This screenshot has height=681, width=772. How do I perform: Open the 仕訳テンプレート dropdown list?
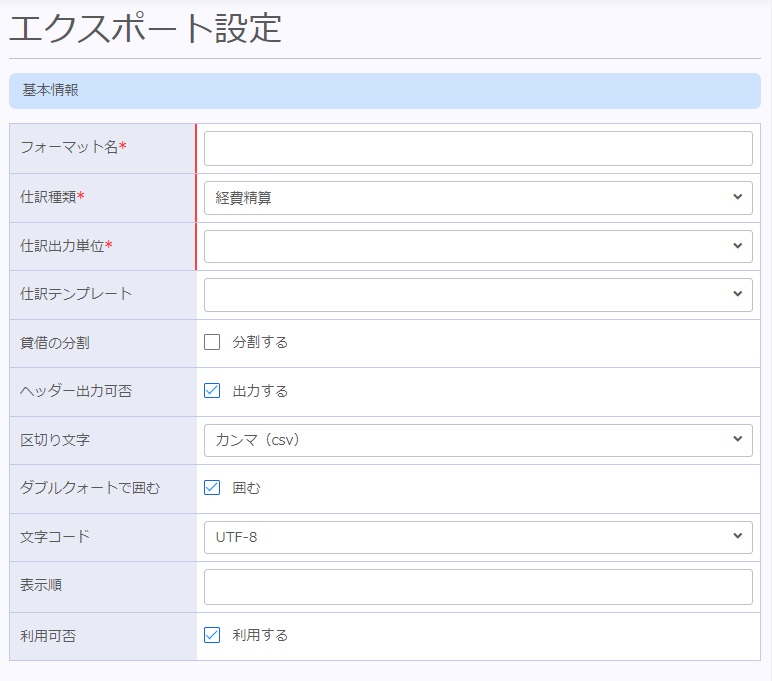point(478,295)
